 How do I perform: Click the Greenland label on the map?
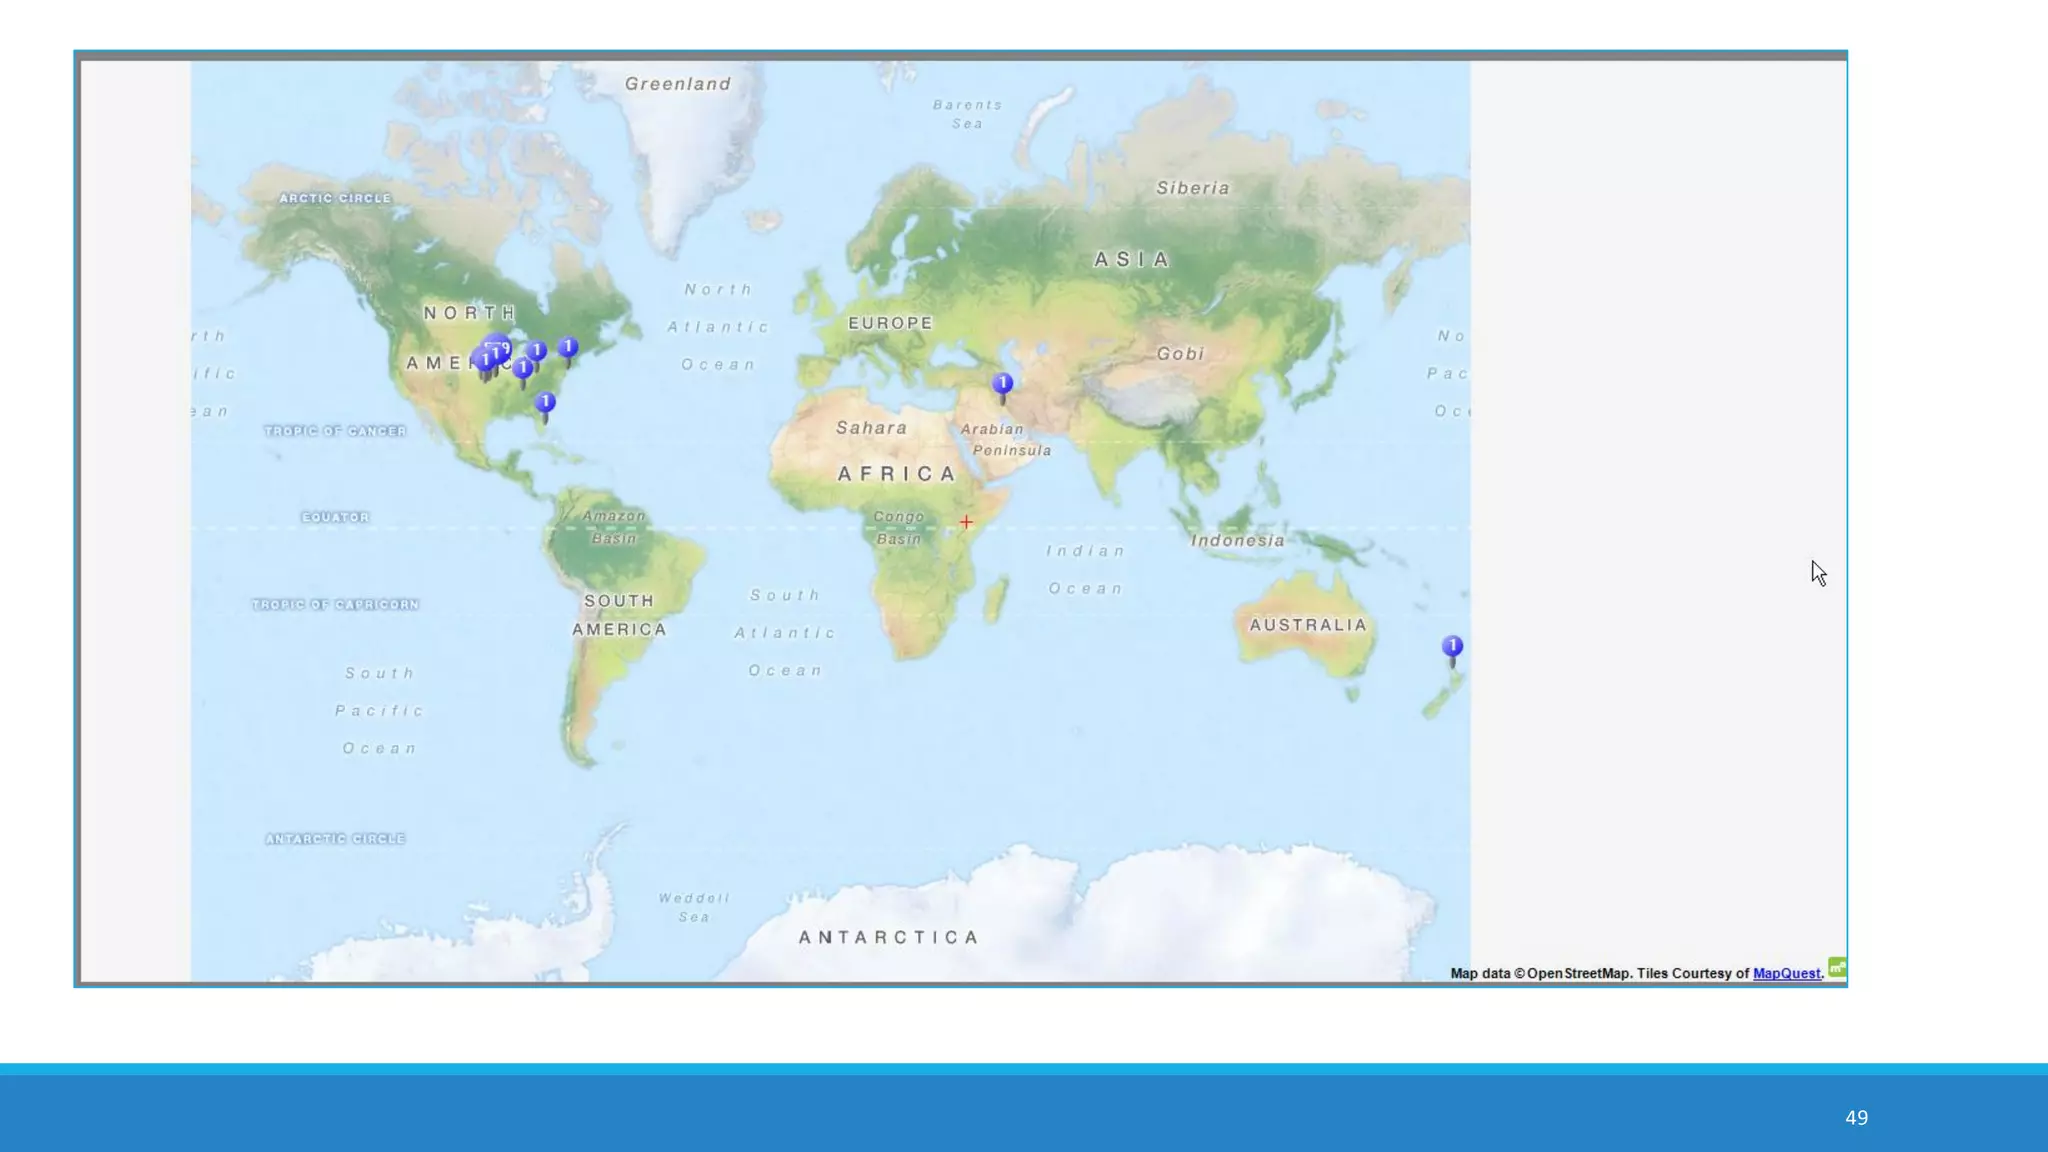(x=678, y=84)
